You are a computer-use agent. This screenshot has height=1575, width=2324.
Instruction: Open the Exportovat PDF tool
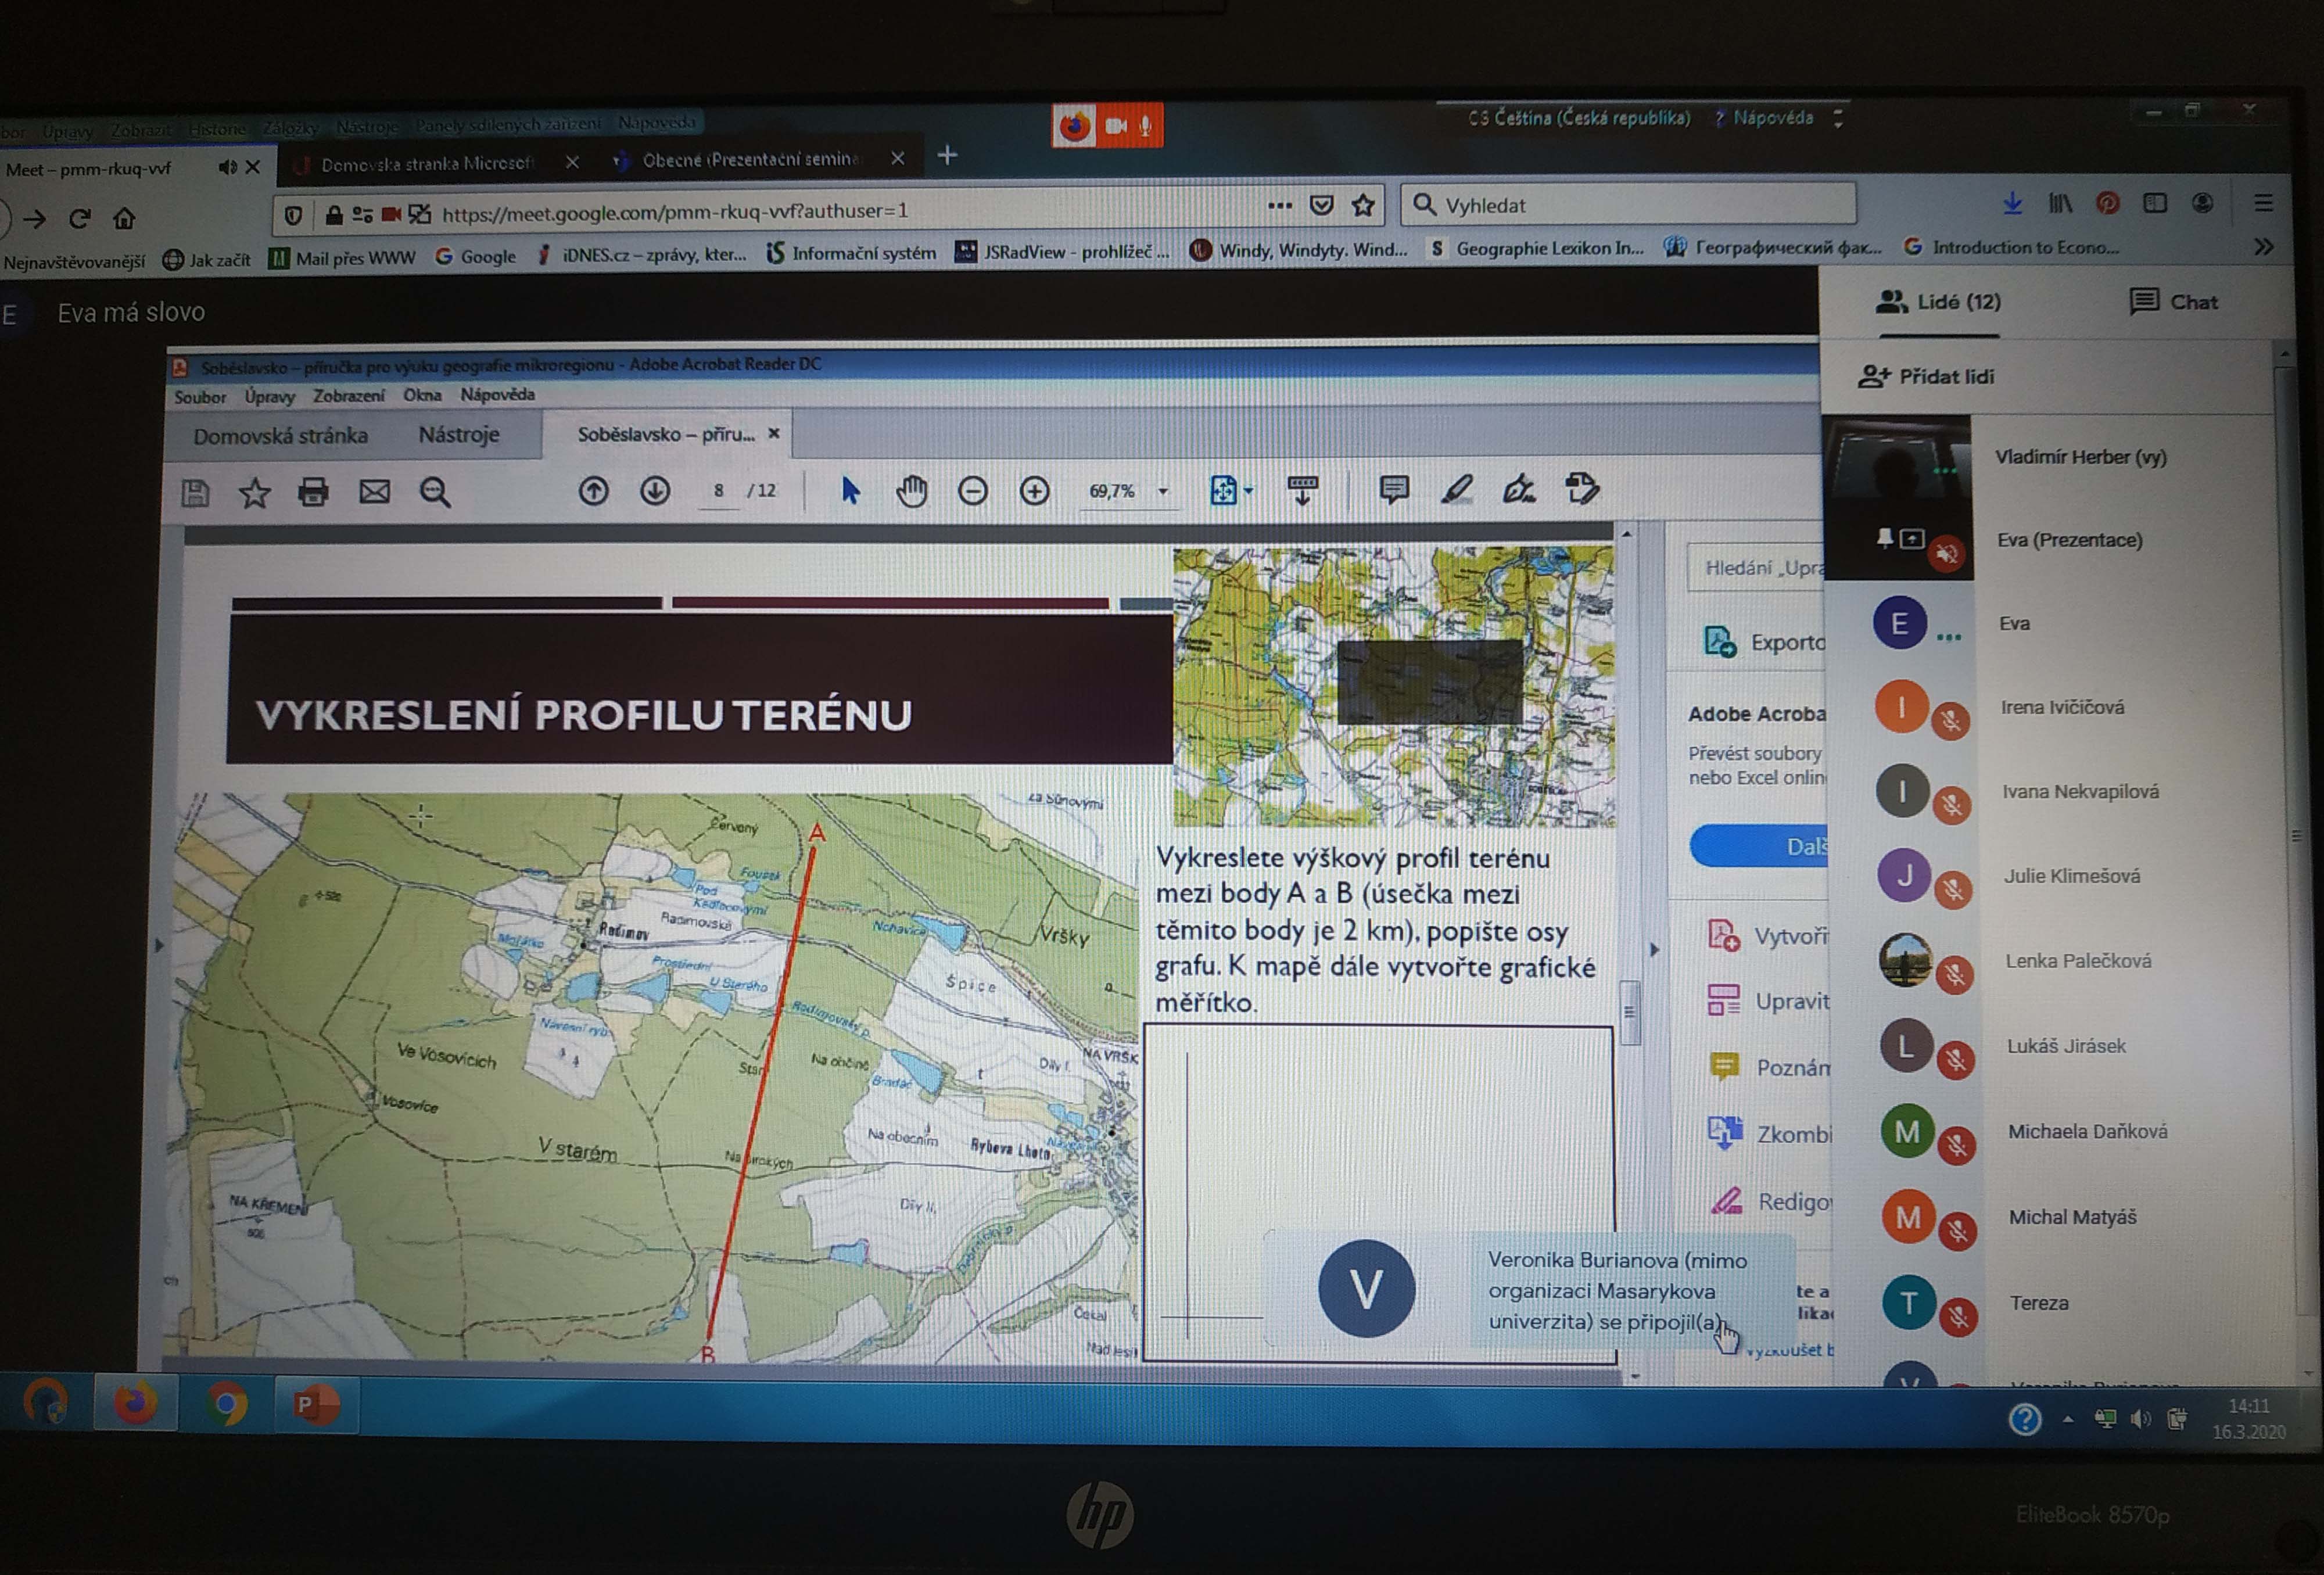click(1765, 642)
